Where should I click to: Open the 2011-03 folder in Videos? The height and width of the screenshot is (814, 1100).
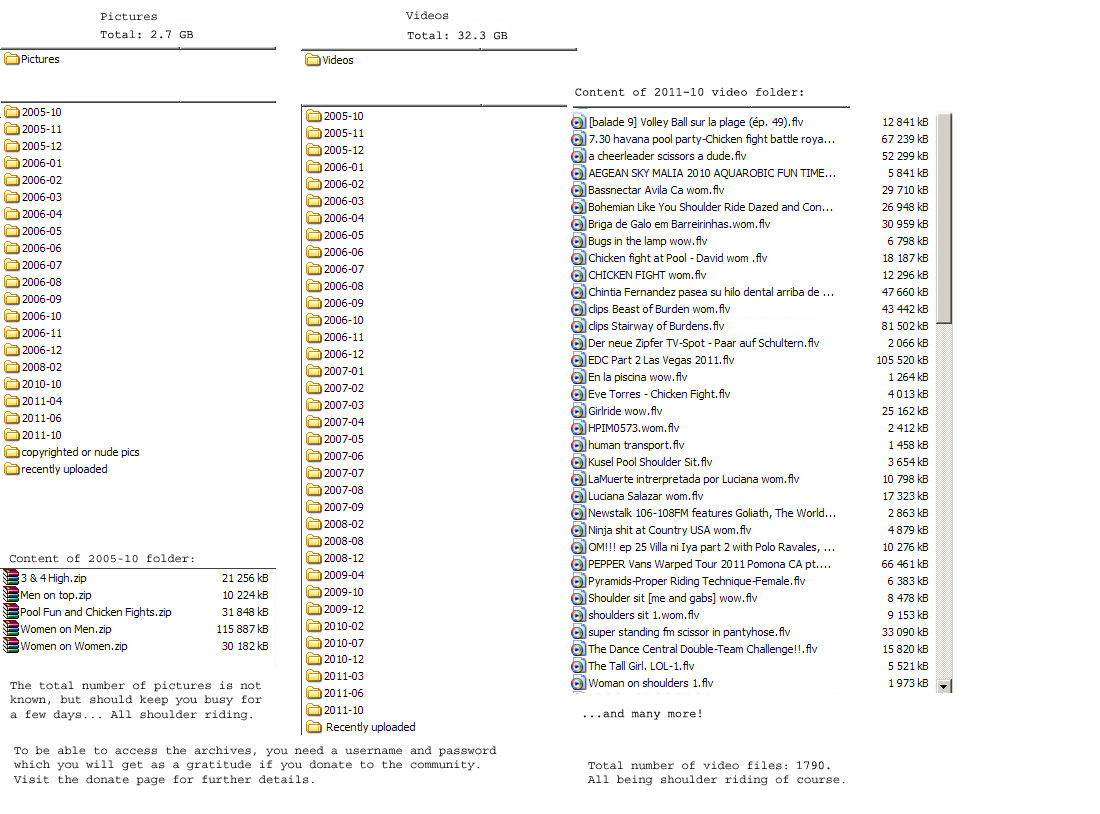click(x=335, y=676)
